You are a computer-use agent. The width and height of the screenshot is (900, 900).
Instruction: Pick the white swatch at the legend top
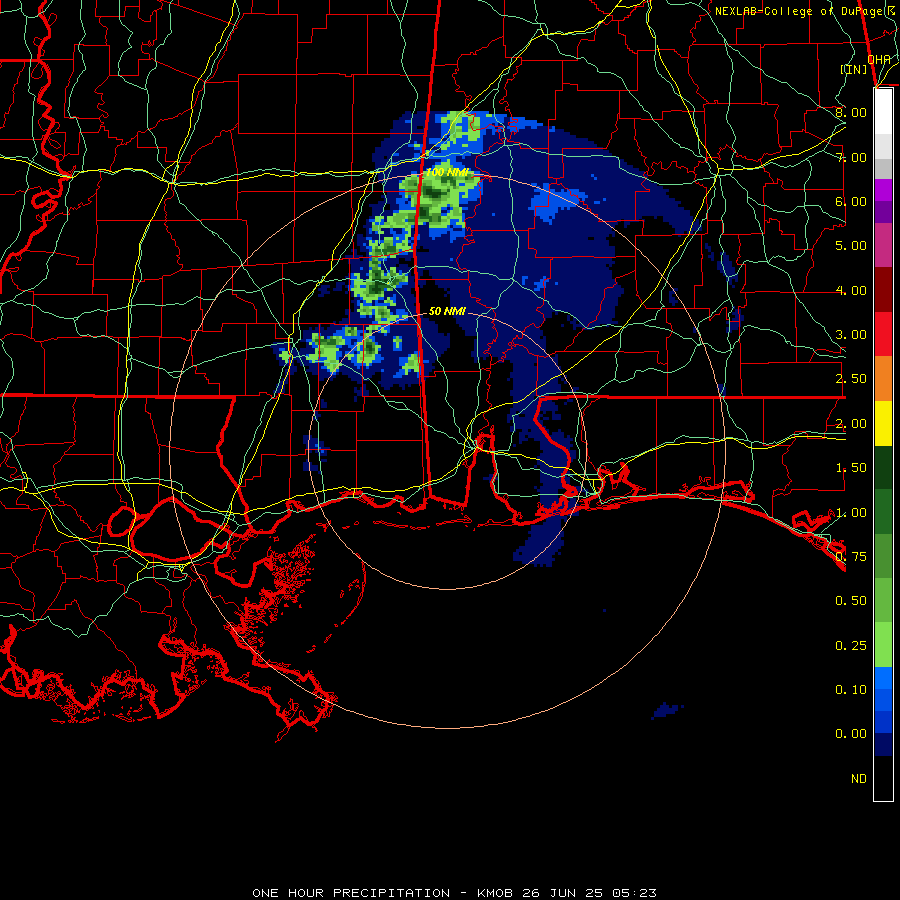883,112
